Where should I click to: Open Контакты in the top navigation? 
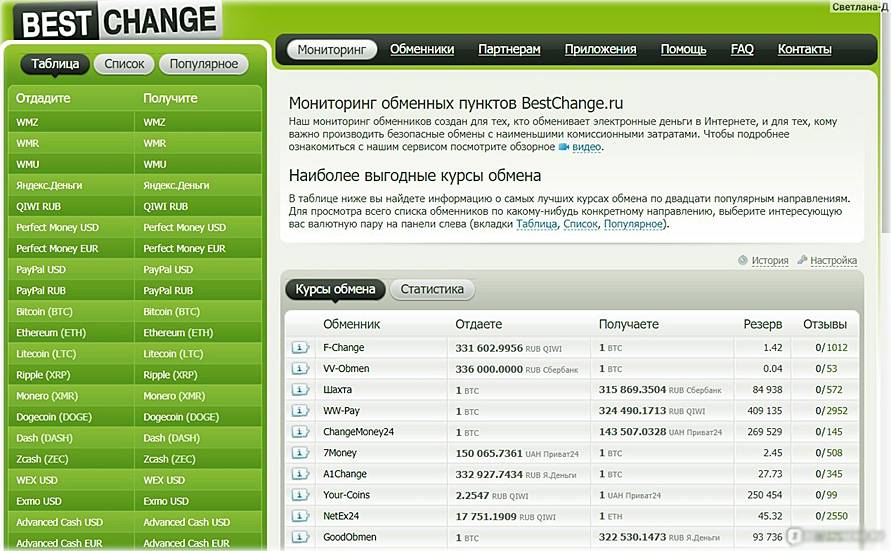[x=804, y=49]
